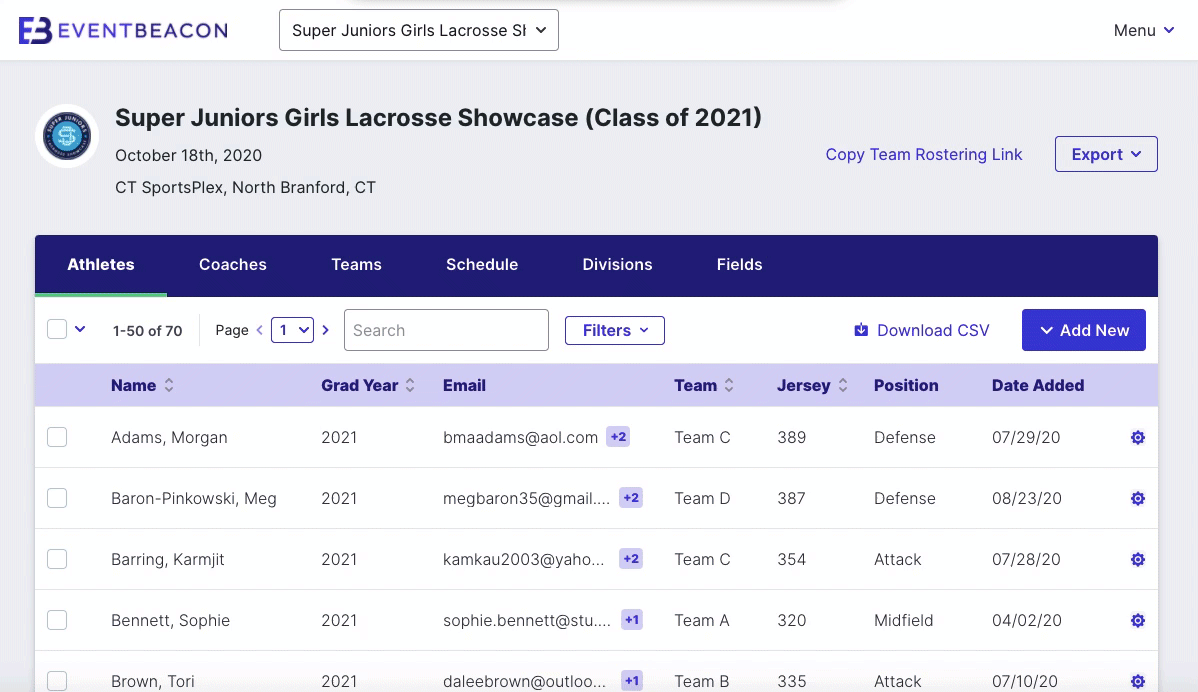Viewport: 1198px width, 692px height.
Task: Click the name Brown, Tori
Action: click(153, 681)
